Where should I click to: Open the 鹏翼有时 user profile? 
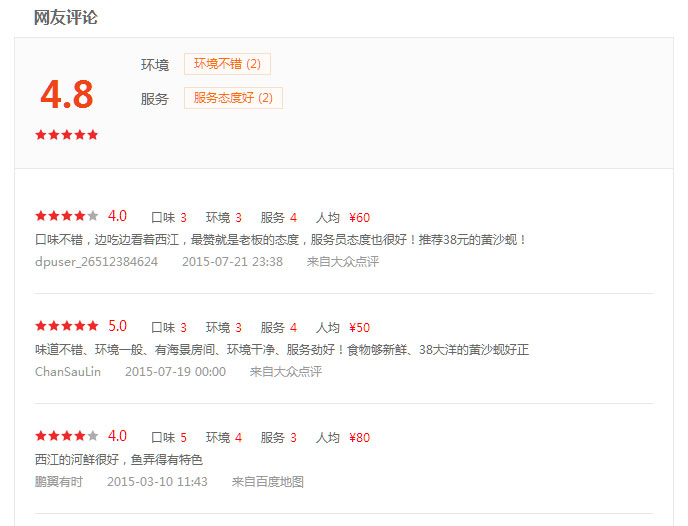point(59,482)
